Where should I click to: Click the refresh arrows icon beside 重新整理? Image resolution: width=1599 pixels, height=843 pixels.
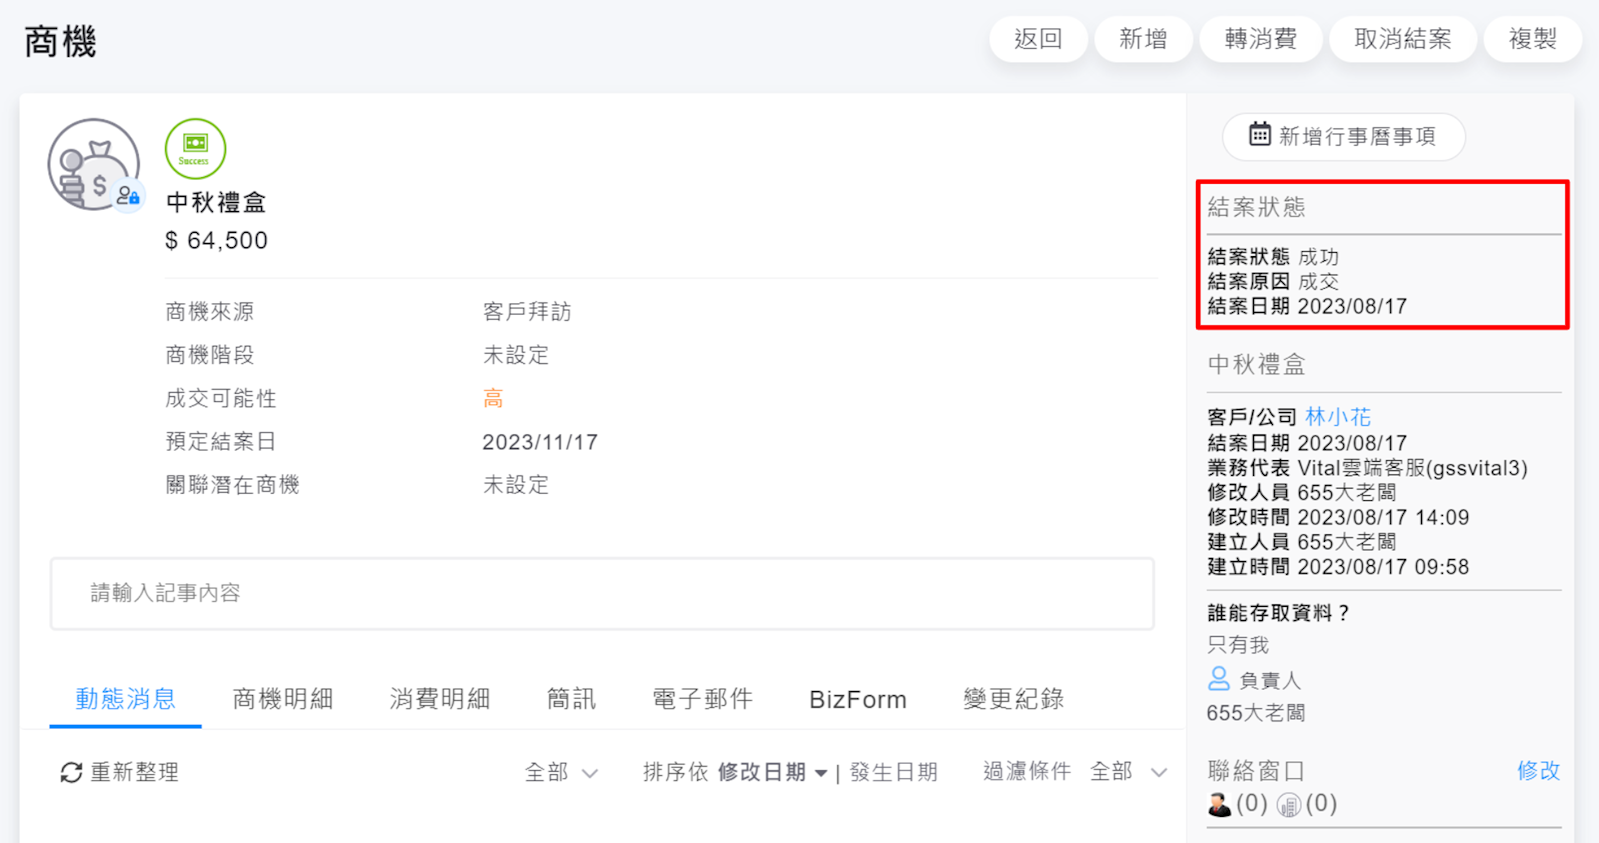(x=71, y=772)
